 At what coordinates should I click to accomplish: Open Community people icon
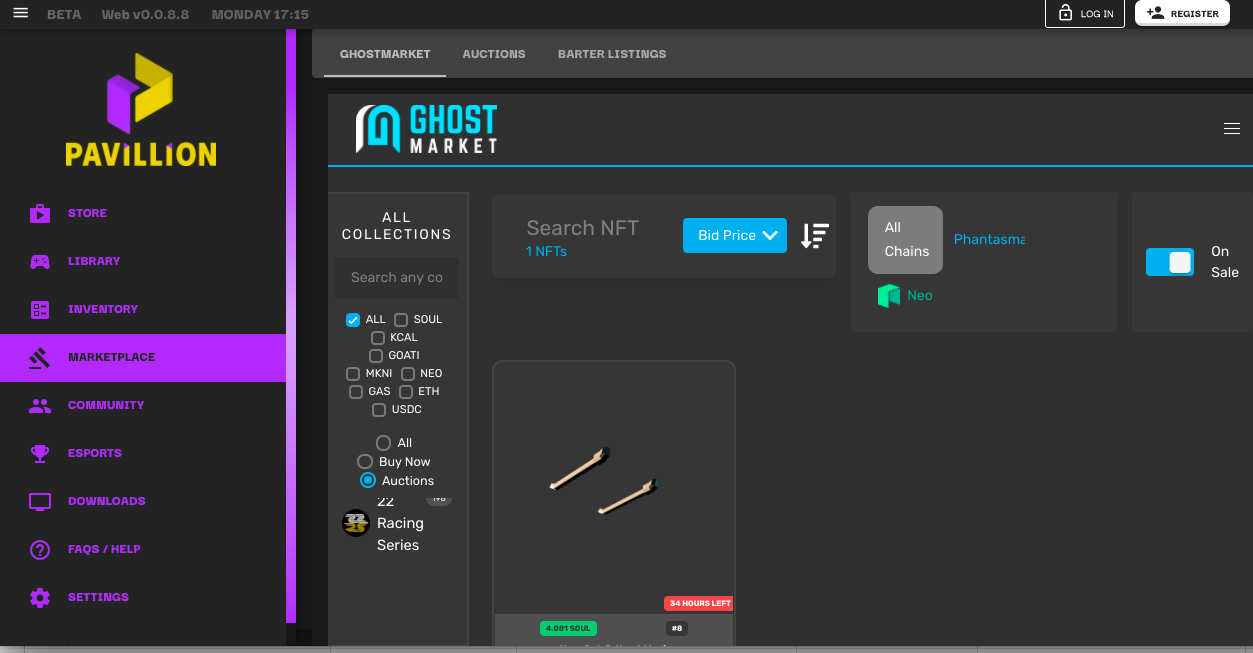tap(40, 405)
